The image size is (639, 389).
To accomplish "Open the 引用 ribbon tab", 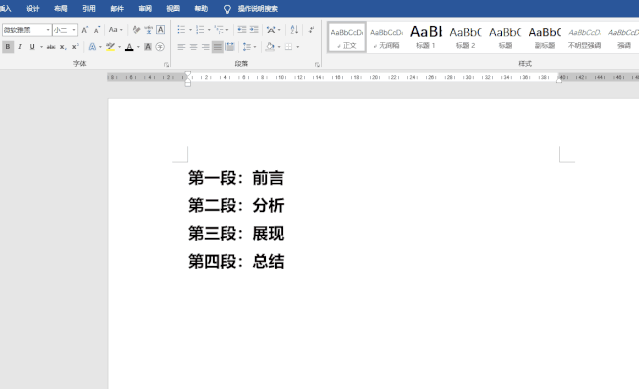I will click(x=89, y=9).
